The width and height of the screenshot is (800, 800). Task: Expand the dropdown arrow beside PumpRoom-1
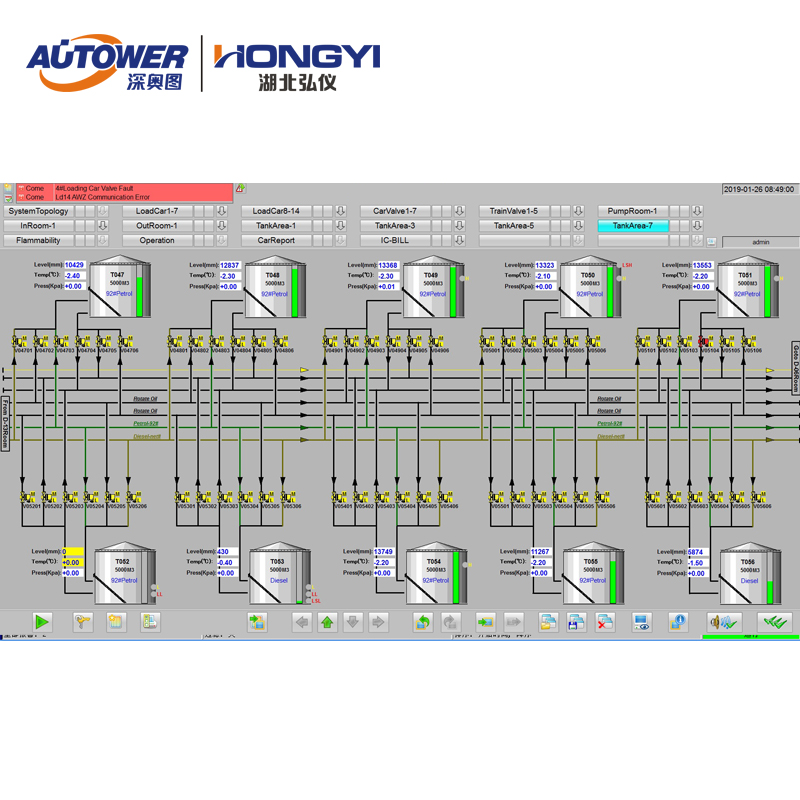click(697, 211)
